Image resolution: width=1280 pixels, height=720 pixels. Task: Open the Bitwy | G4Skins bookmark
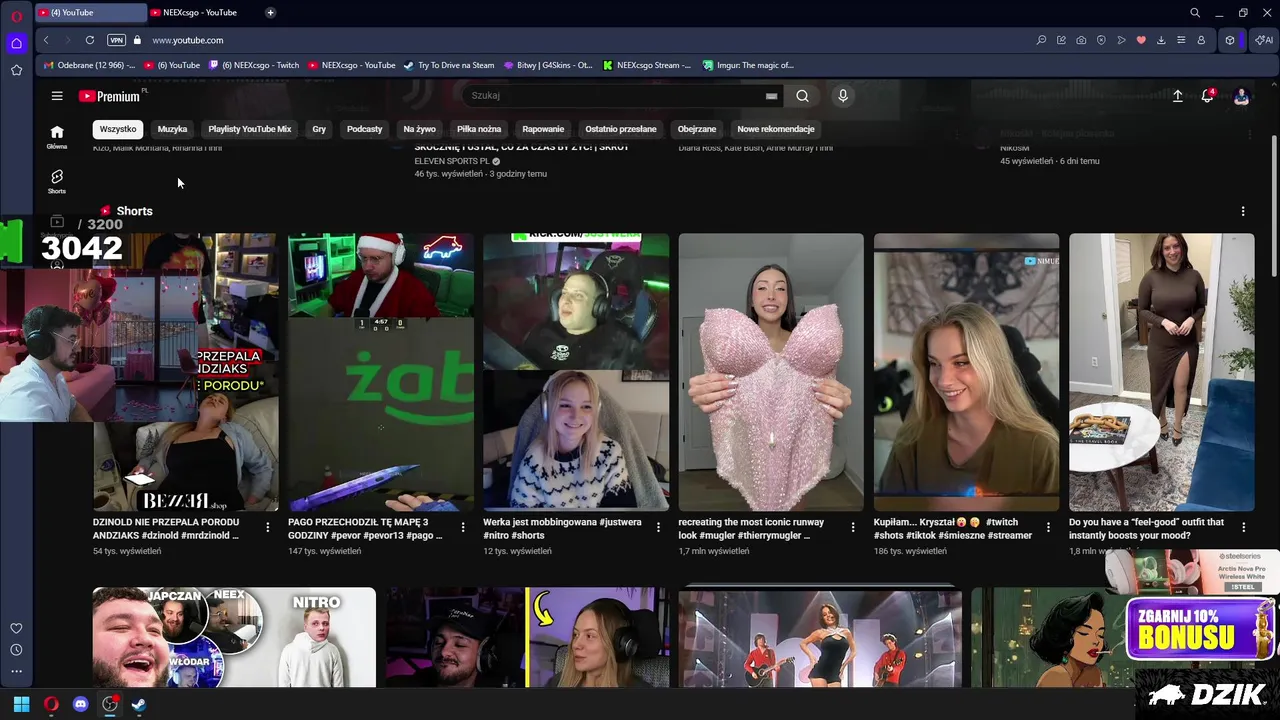pyautogui.click(x=548, y=65)
